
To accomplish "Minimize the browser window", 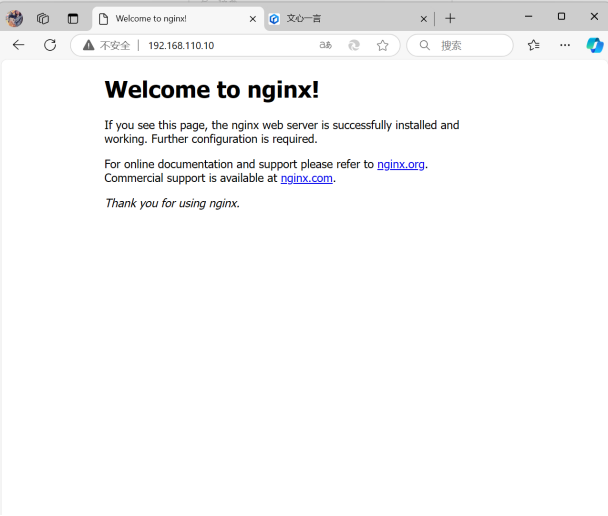I will [528, 17].
